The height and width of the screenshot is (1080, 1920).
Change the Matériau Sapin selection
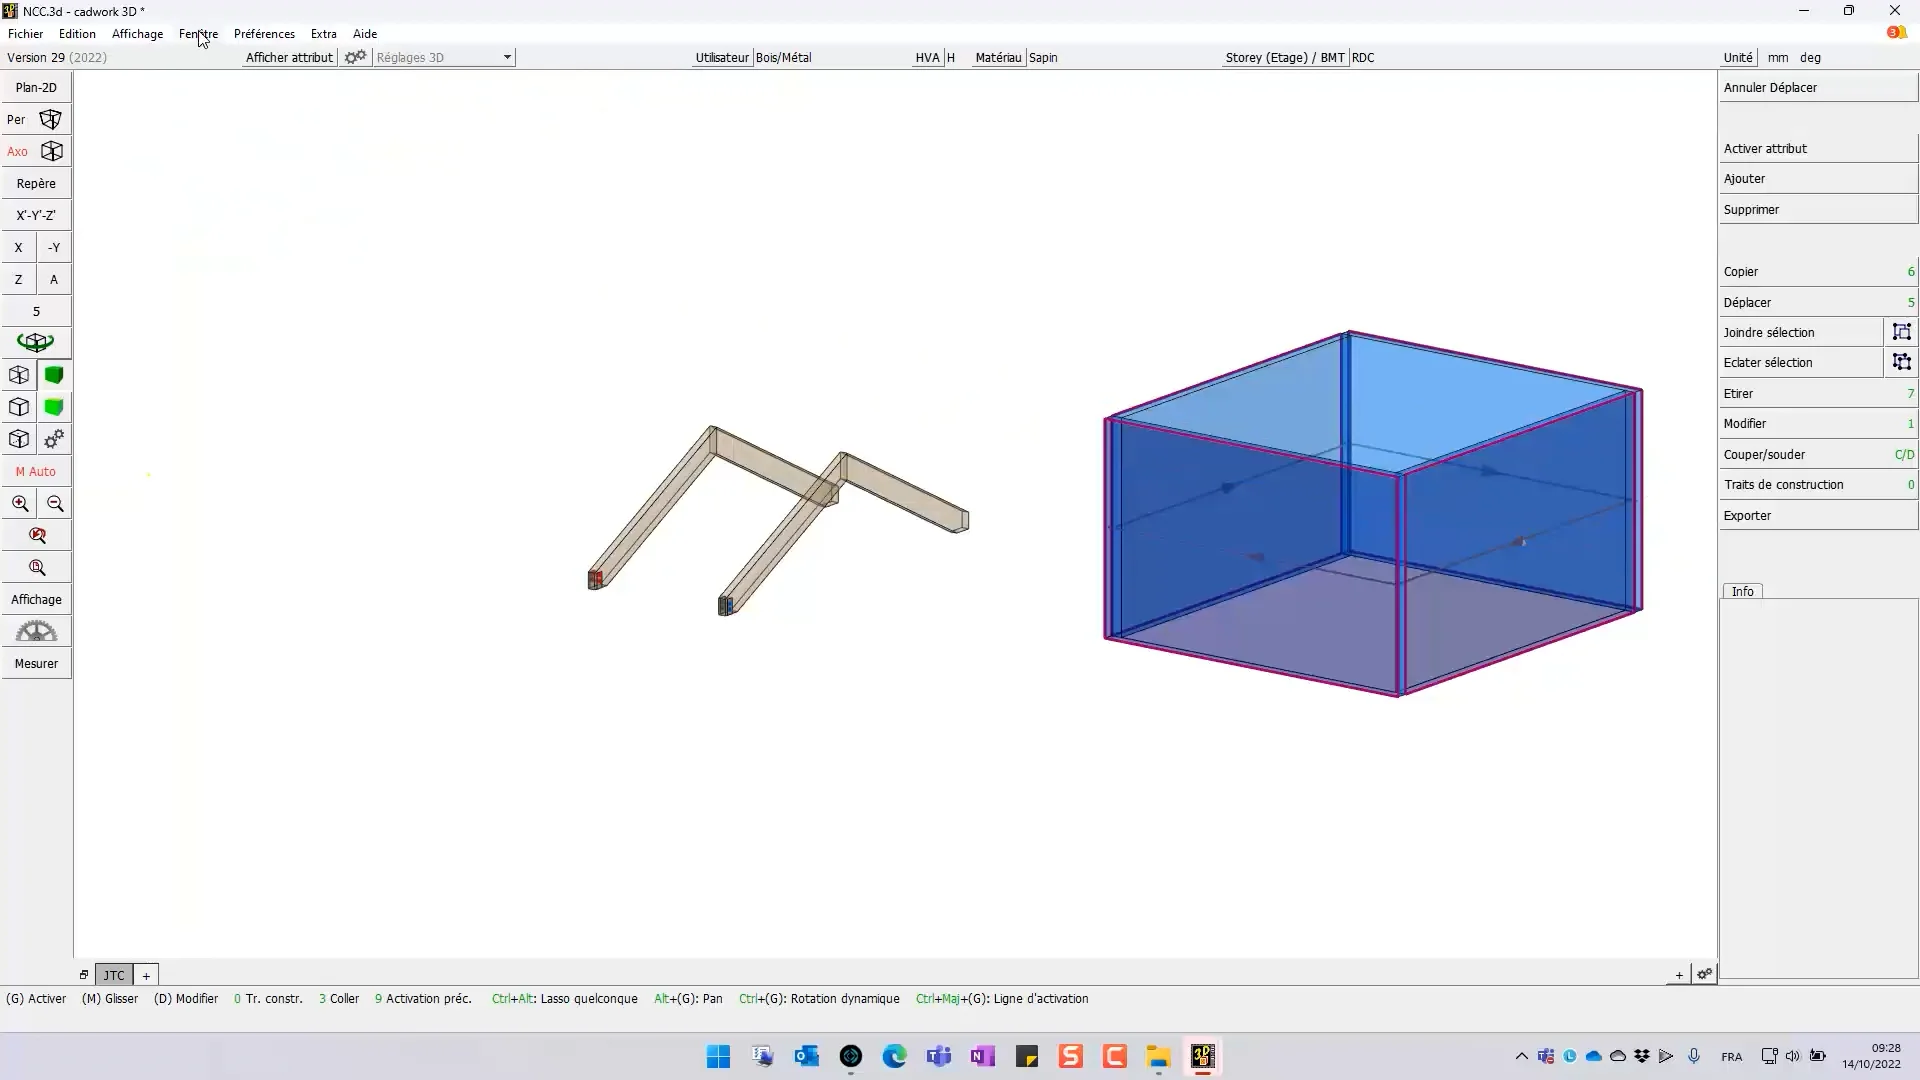1043,57
